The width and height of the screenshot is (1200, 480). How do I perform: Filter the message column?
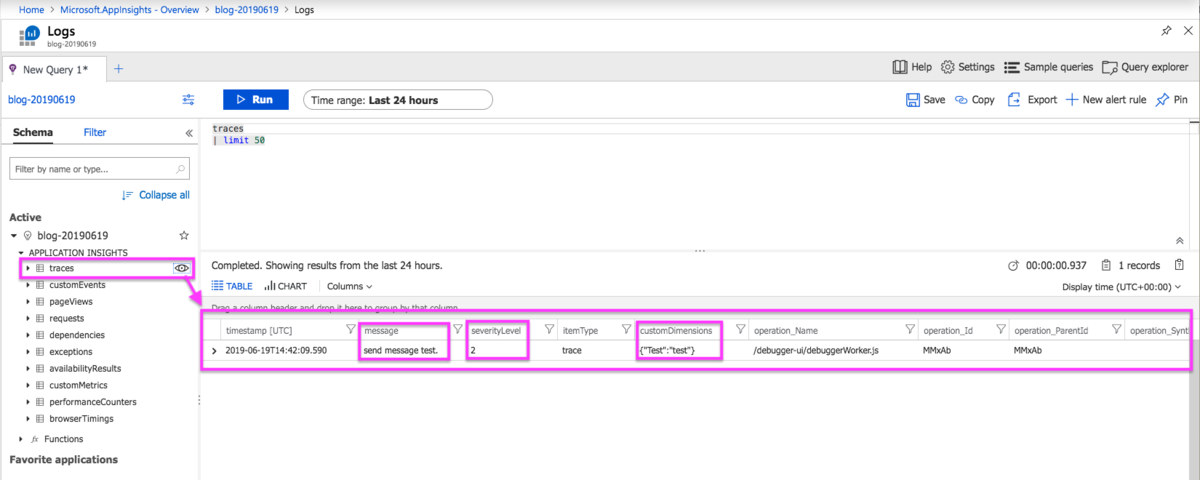coord(456,329)
